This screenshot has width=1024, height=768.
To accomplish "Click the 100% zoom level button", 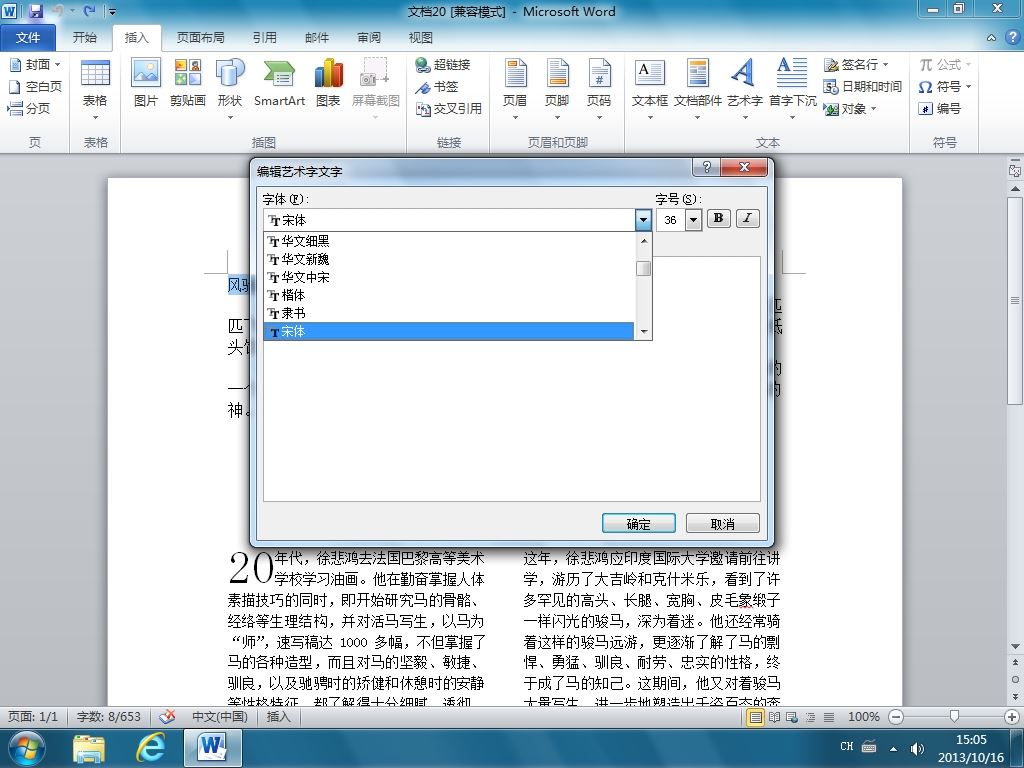I will click(863, 717).
